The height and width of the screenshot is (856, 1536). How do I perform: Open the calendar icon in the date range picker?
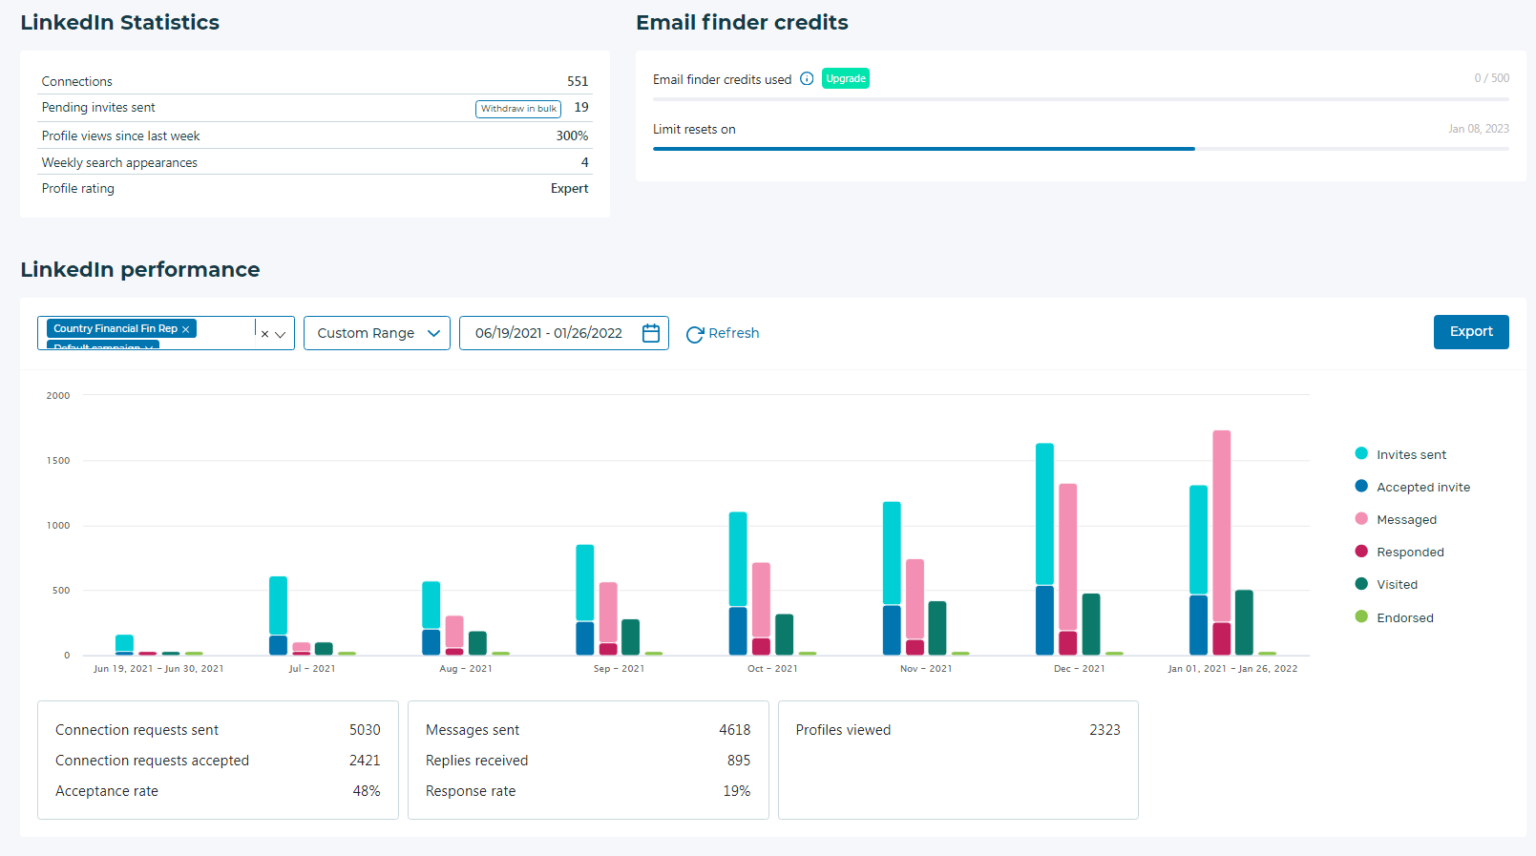coord(650,332)
